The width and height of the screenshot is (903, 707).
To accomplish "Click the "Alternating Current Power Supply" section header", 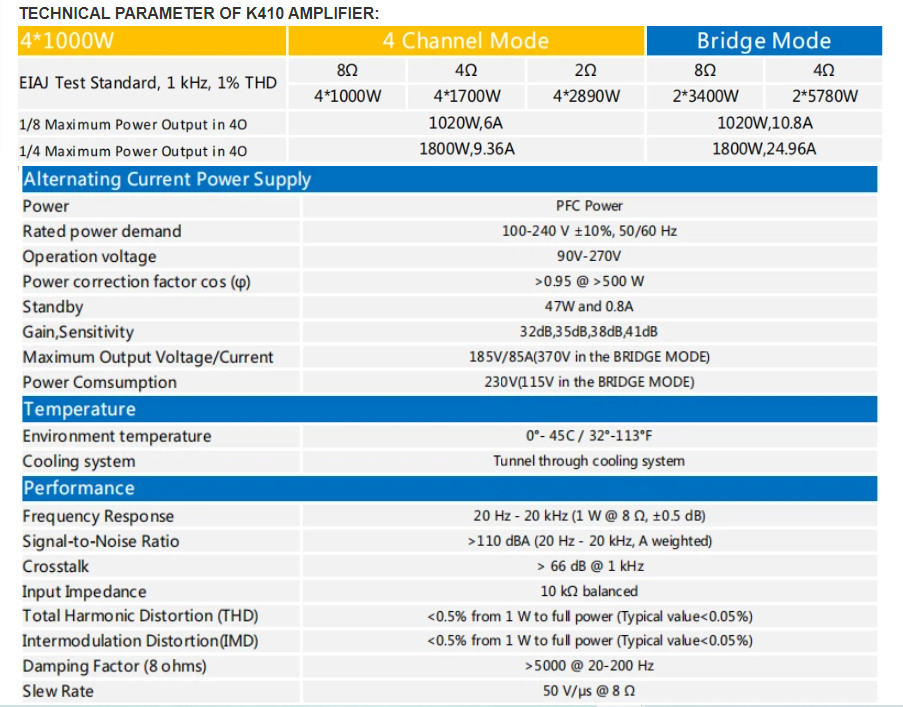I will tap(167, 180).
